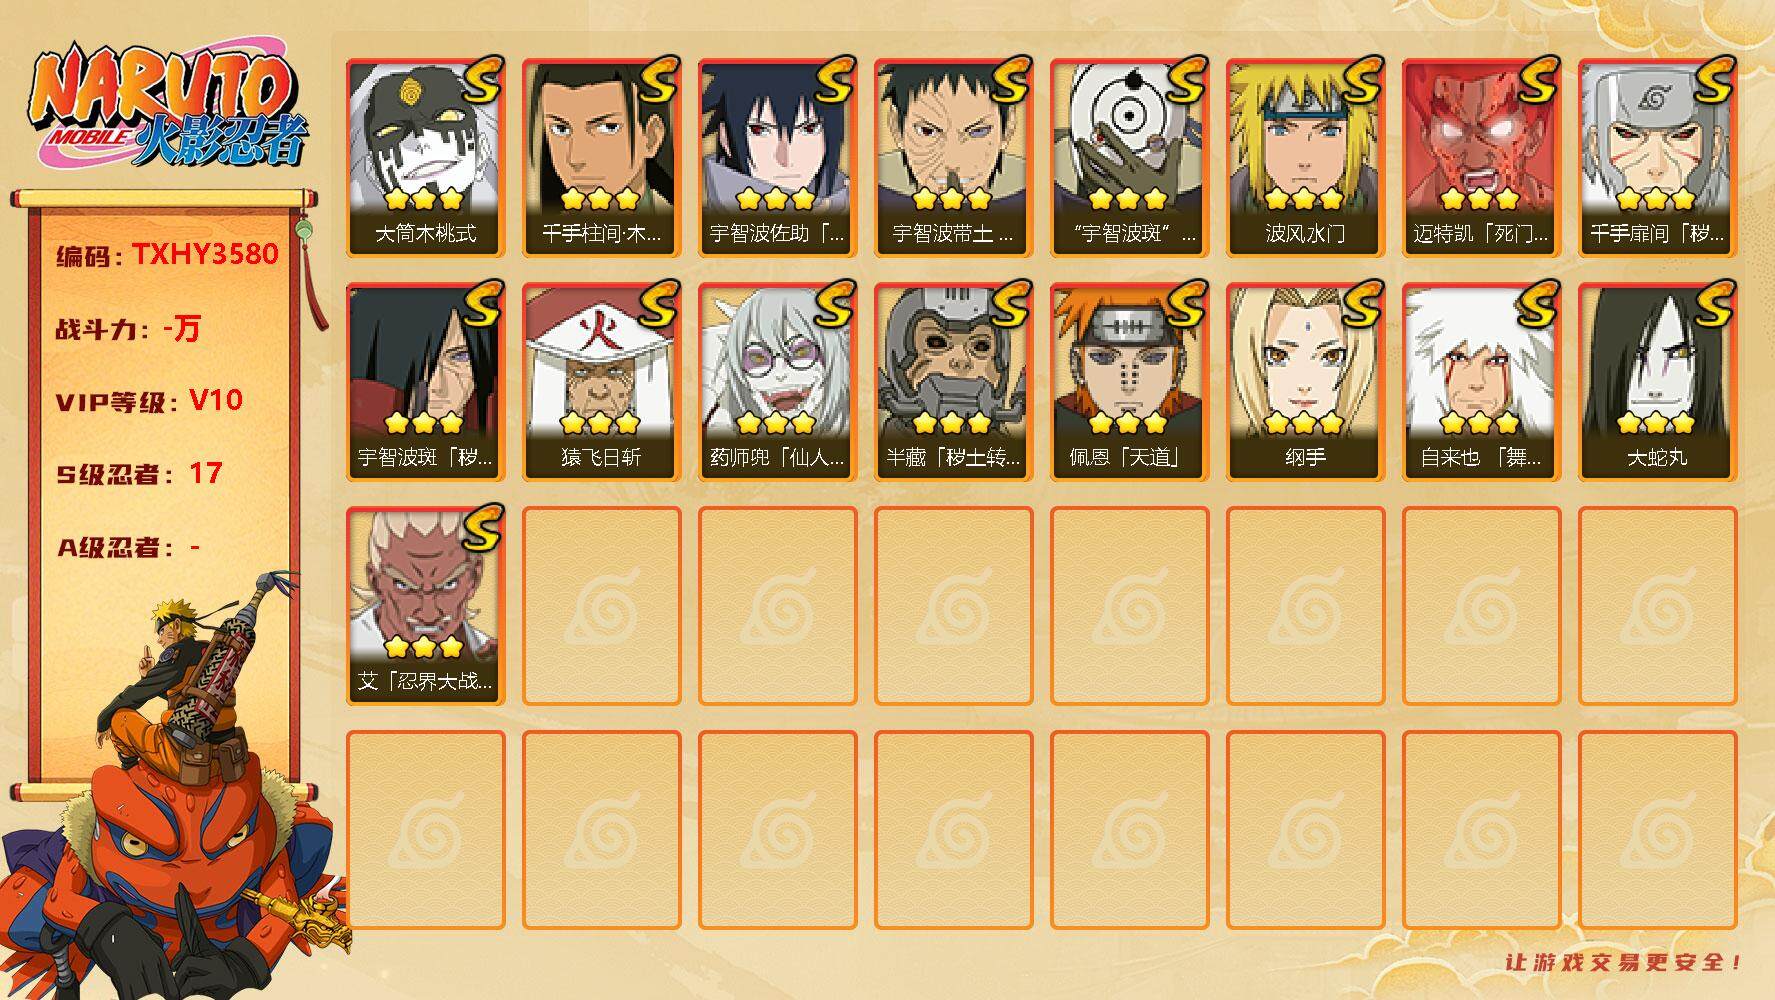Click the 迈特凯「死门」 red card

(1481, 158)
